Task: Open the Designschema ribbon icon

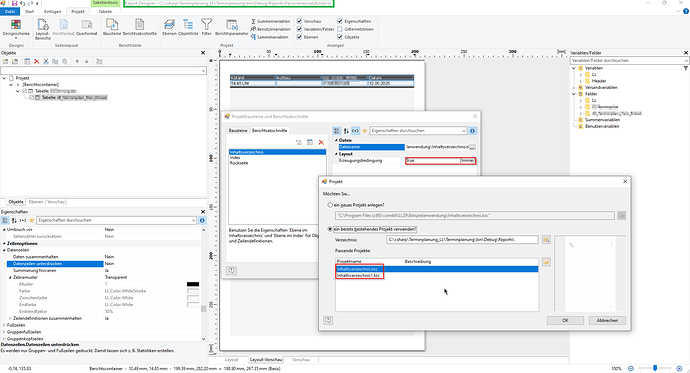Action: [x=16, y=28]
